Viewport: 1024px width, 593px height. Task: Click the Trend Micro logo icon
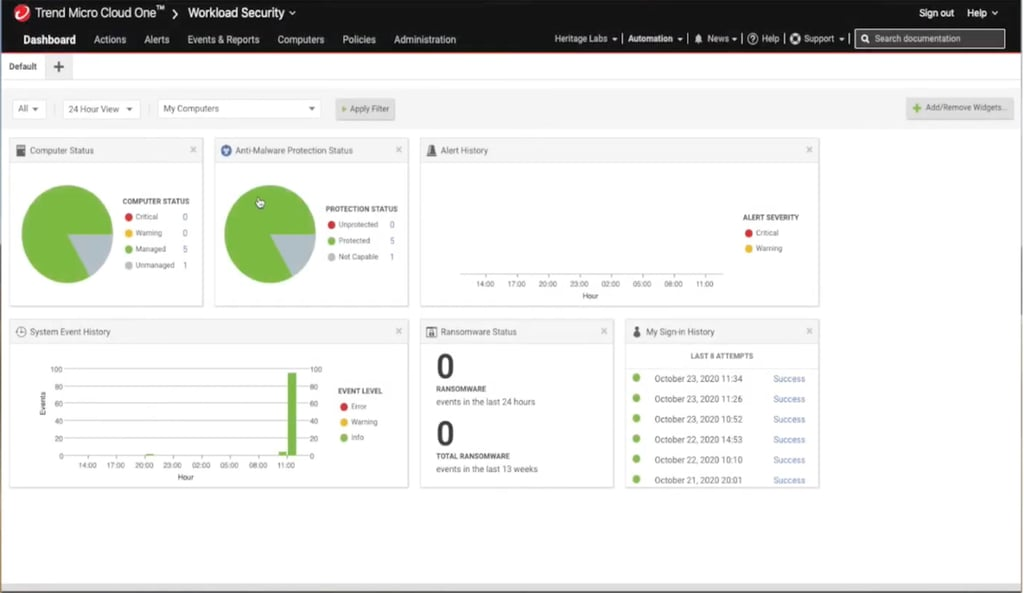pos(22,12)
